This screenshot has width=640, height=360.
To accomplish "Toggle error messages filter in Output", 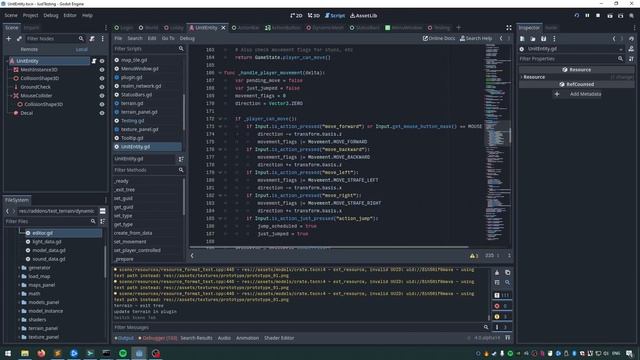I will (x=502, y=306).
